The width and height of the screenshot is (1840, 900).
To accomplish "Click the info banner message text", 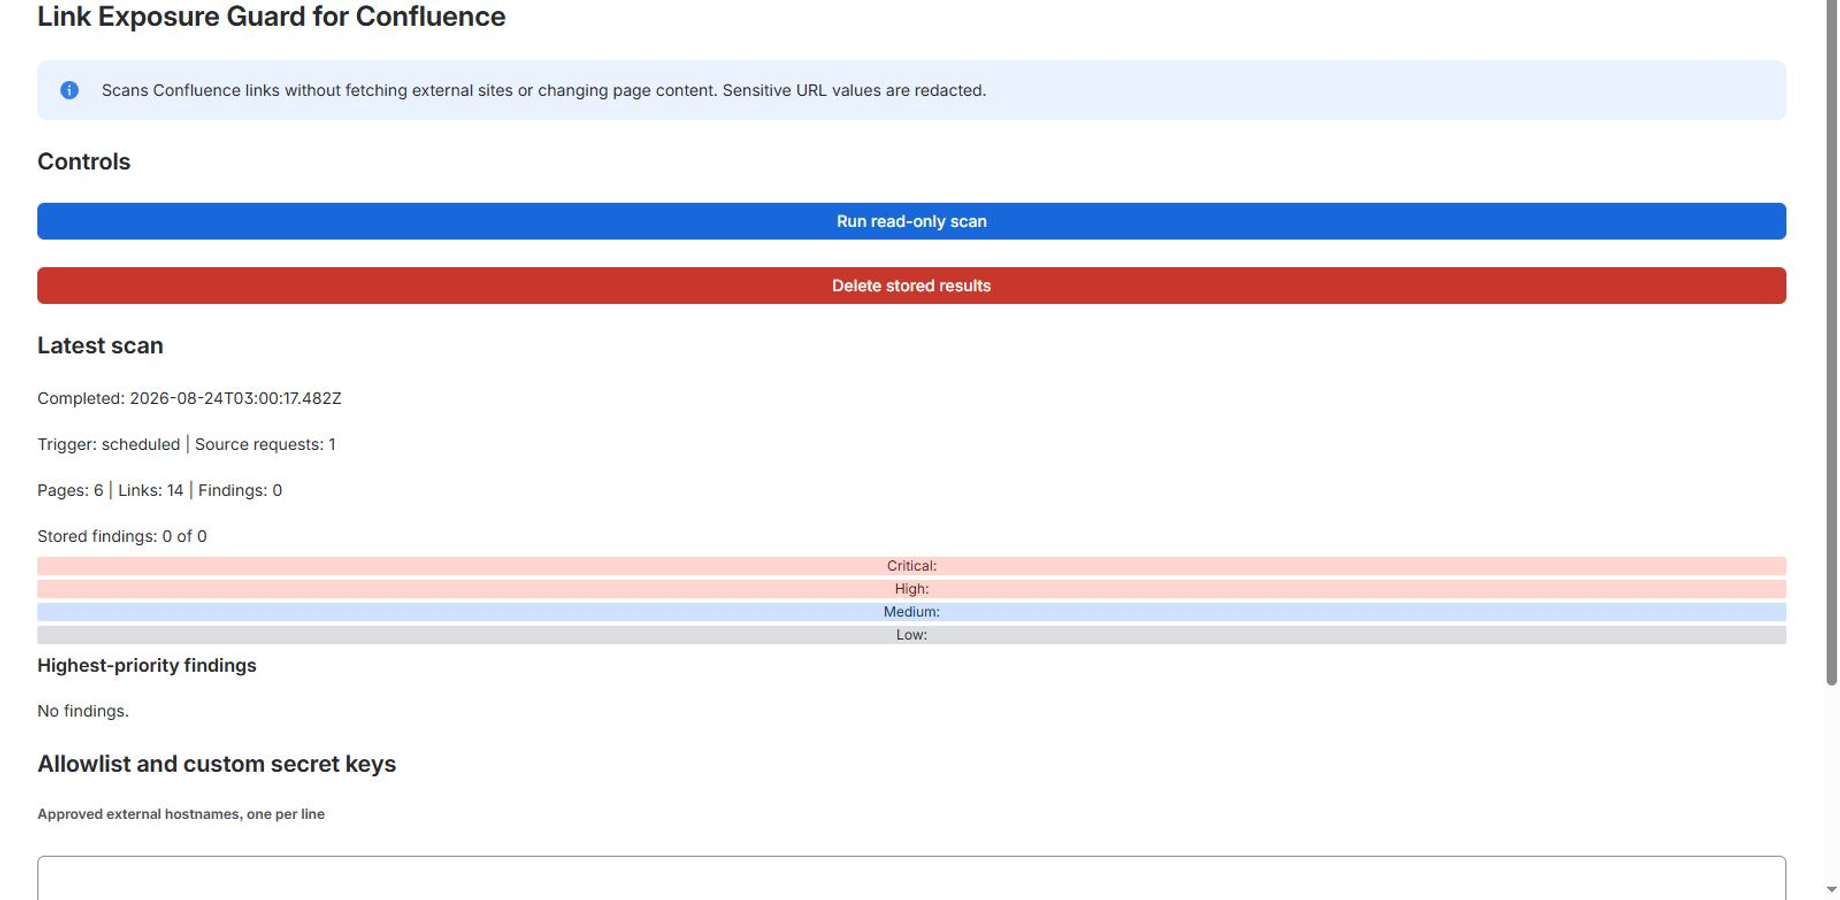I will (x=544, y=90).
